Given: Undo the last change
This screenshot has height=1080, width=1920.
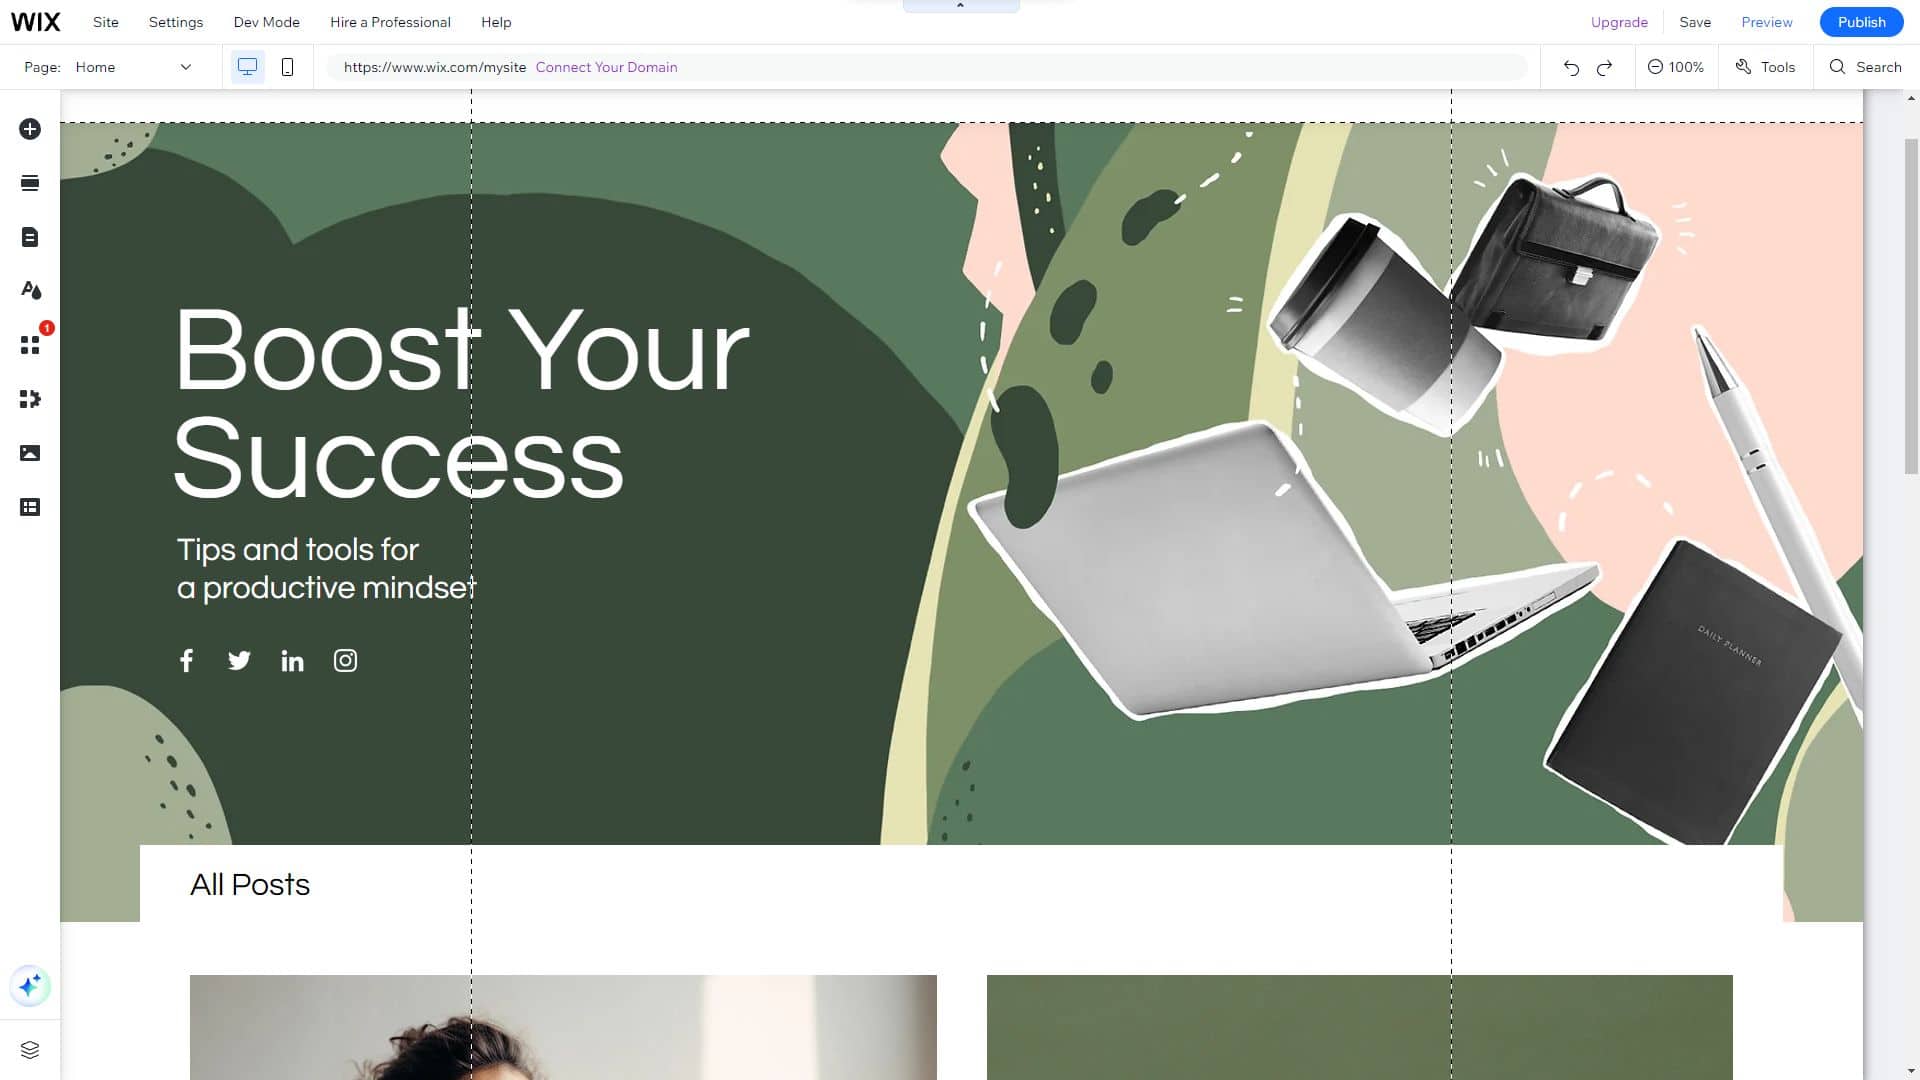Looking at the screenshot, I should click(1570, 67).
